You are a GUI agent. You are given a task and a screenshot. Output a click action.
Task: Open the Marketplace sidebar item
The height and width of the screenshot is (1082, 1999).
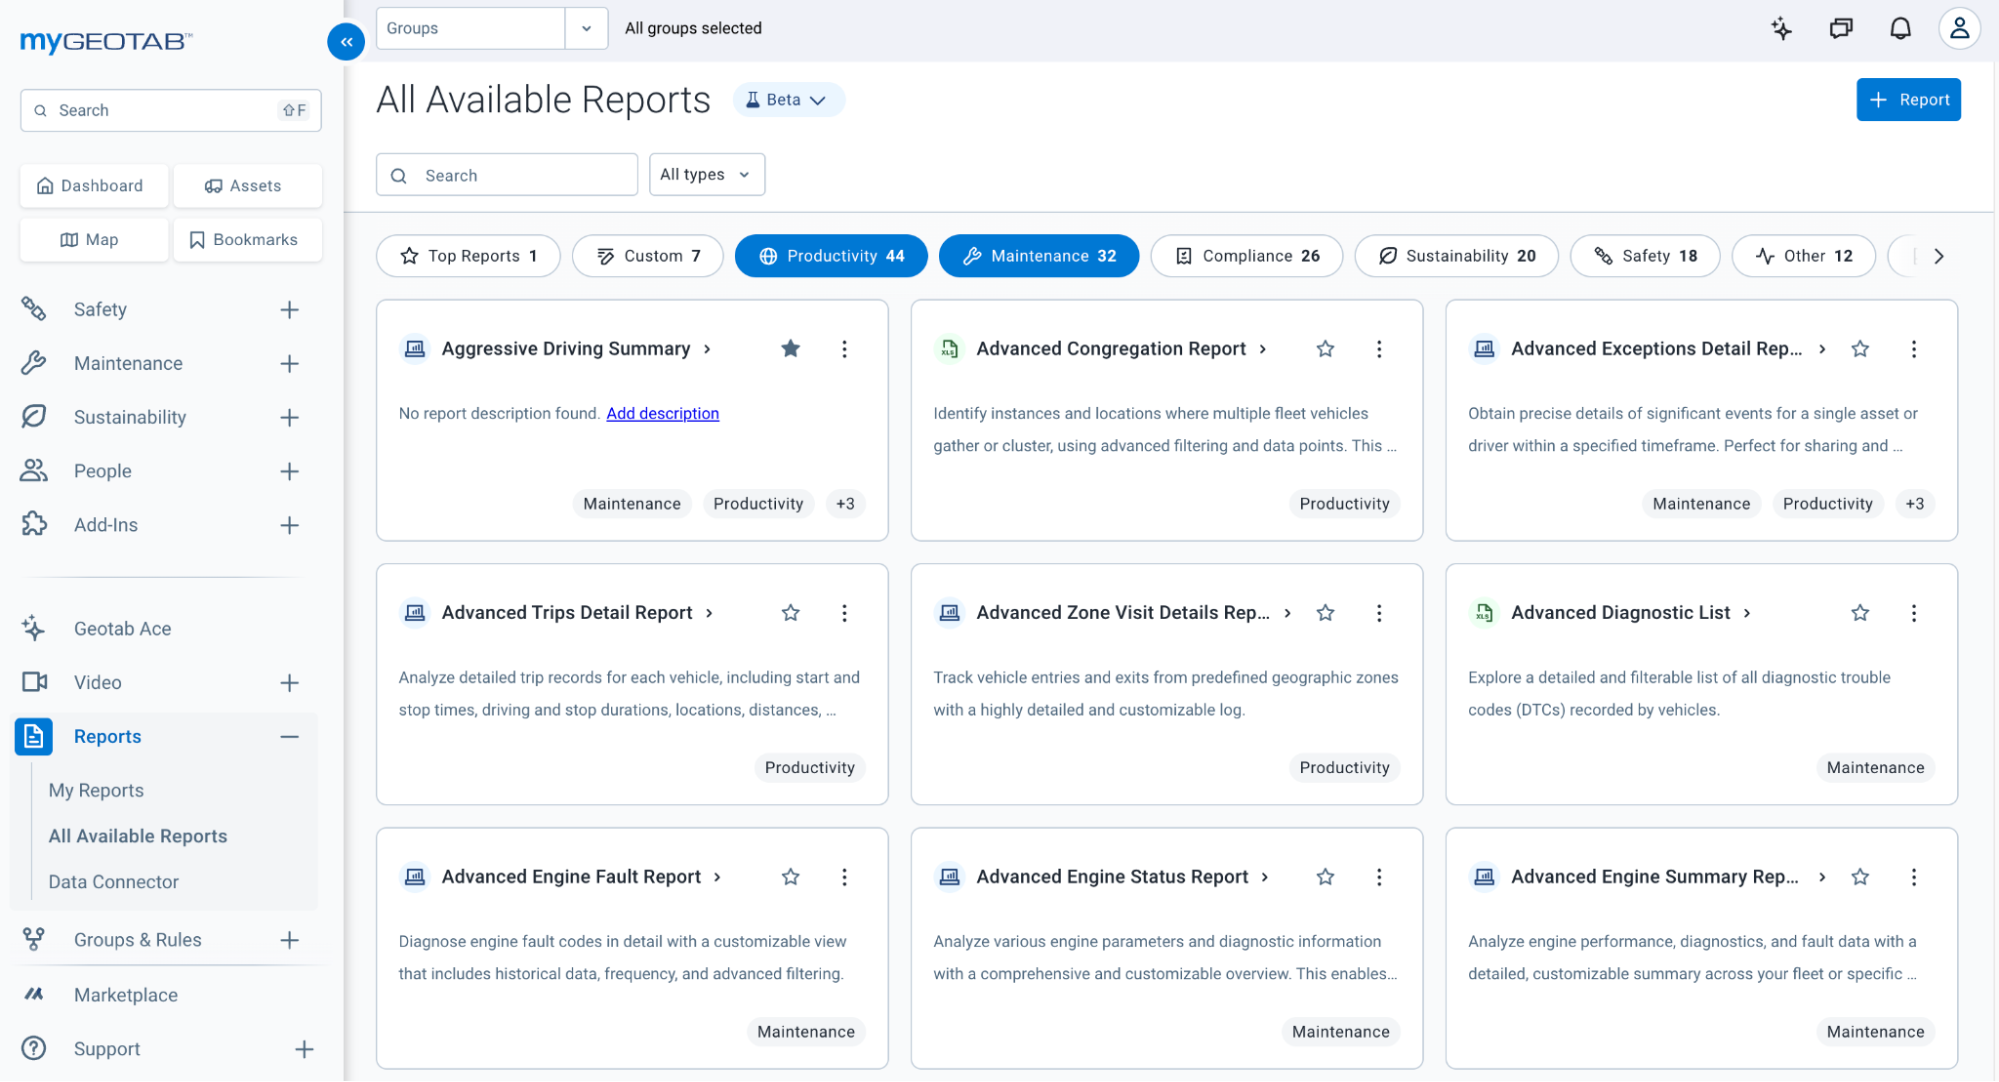pos(126,995)
